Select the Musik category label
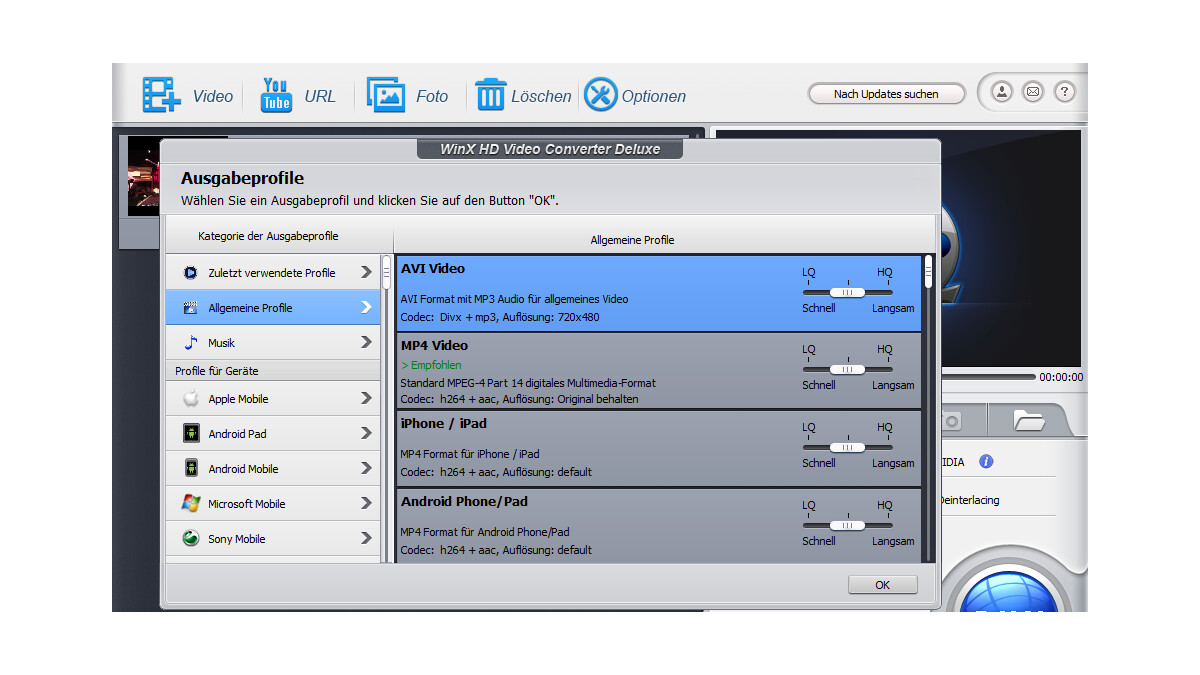 coord(222,343)
